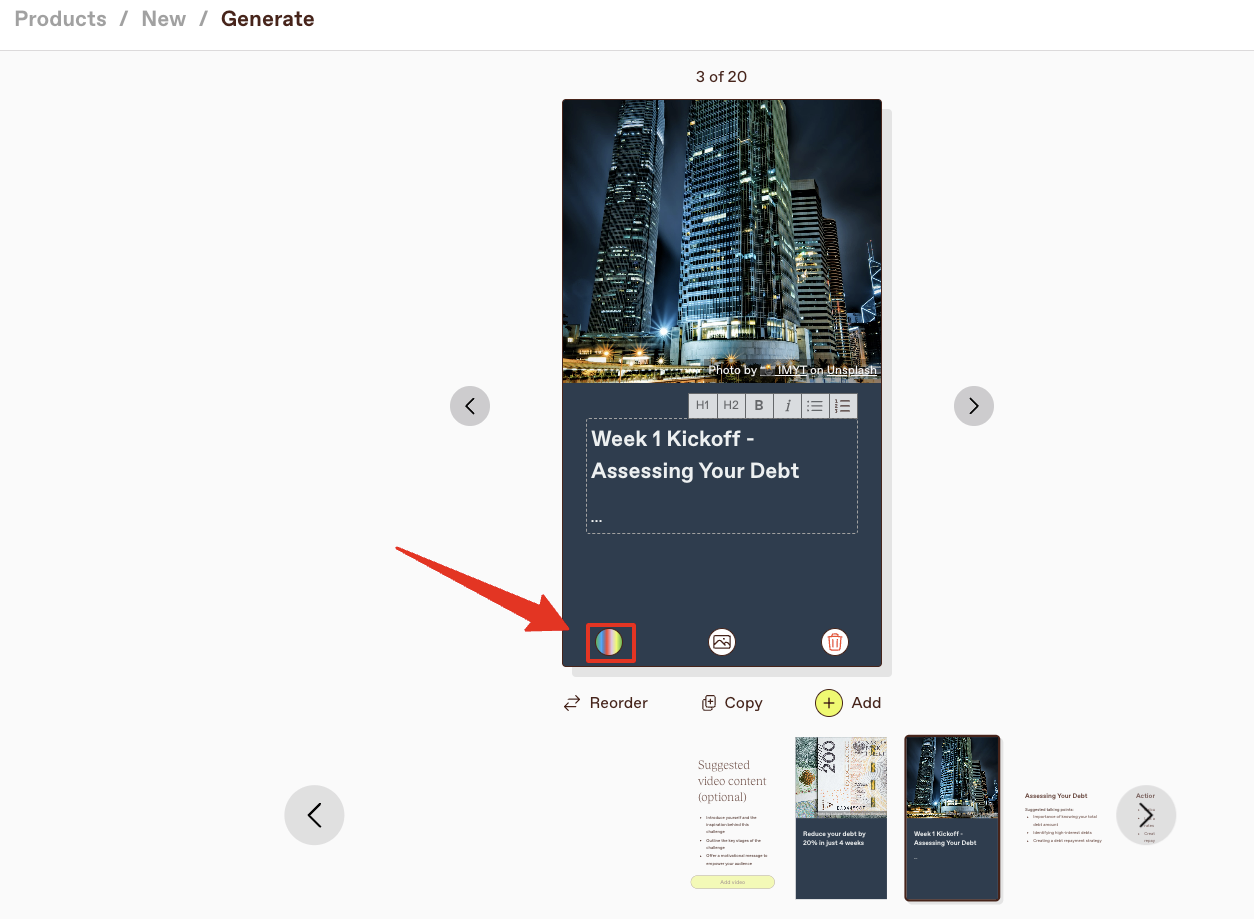Move the thumbnail strip right with large arrow
This screenshot has height=919, width=1254.
click(x=1146, y=815)
